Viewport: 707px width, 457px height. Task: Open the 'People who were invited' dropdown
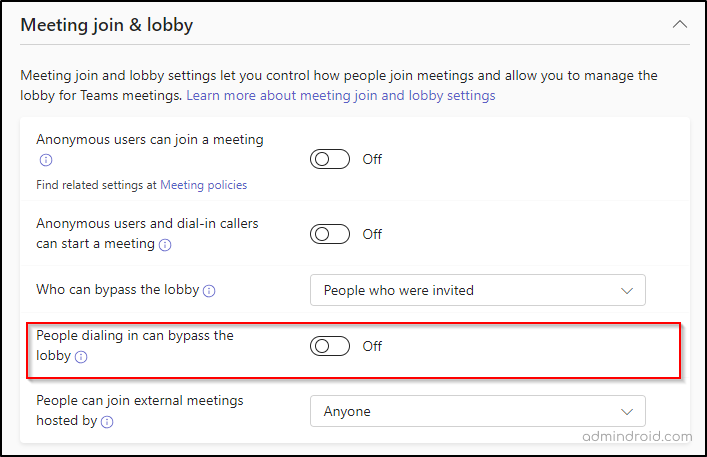pyautogui.click(x=477, y=290)
